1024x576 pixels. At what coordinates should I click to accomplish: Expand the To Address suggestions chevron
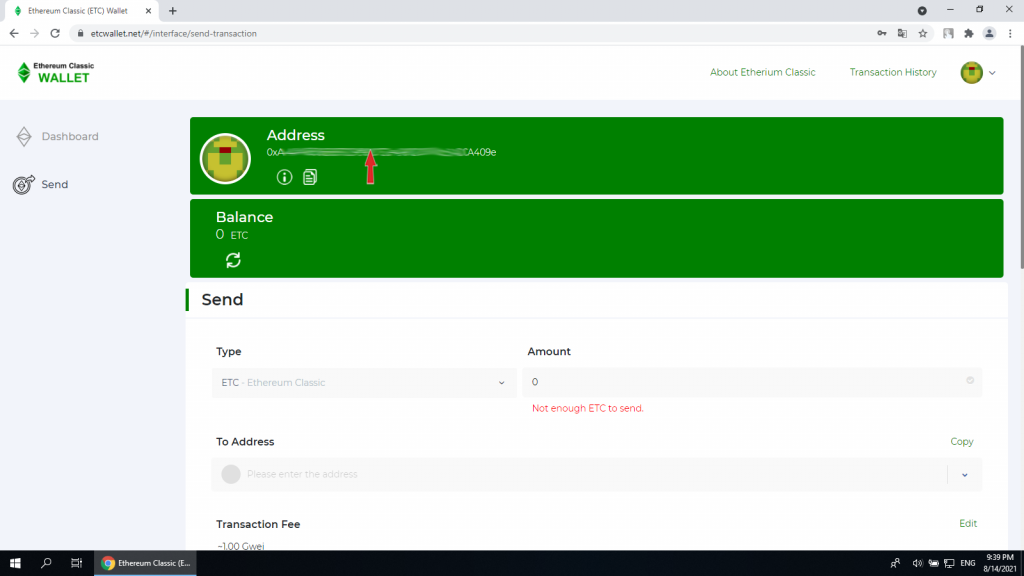pyautogui.click(x=964, y=475)
